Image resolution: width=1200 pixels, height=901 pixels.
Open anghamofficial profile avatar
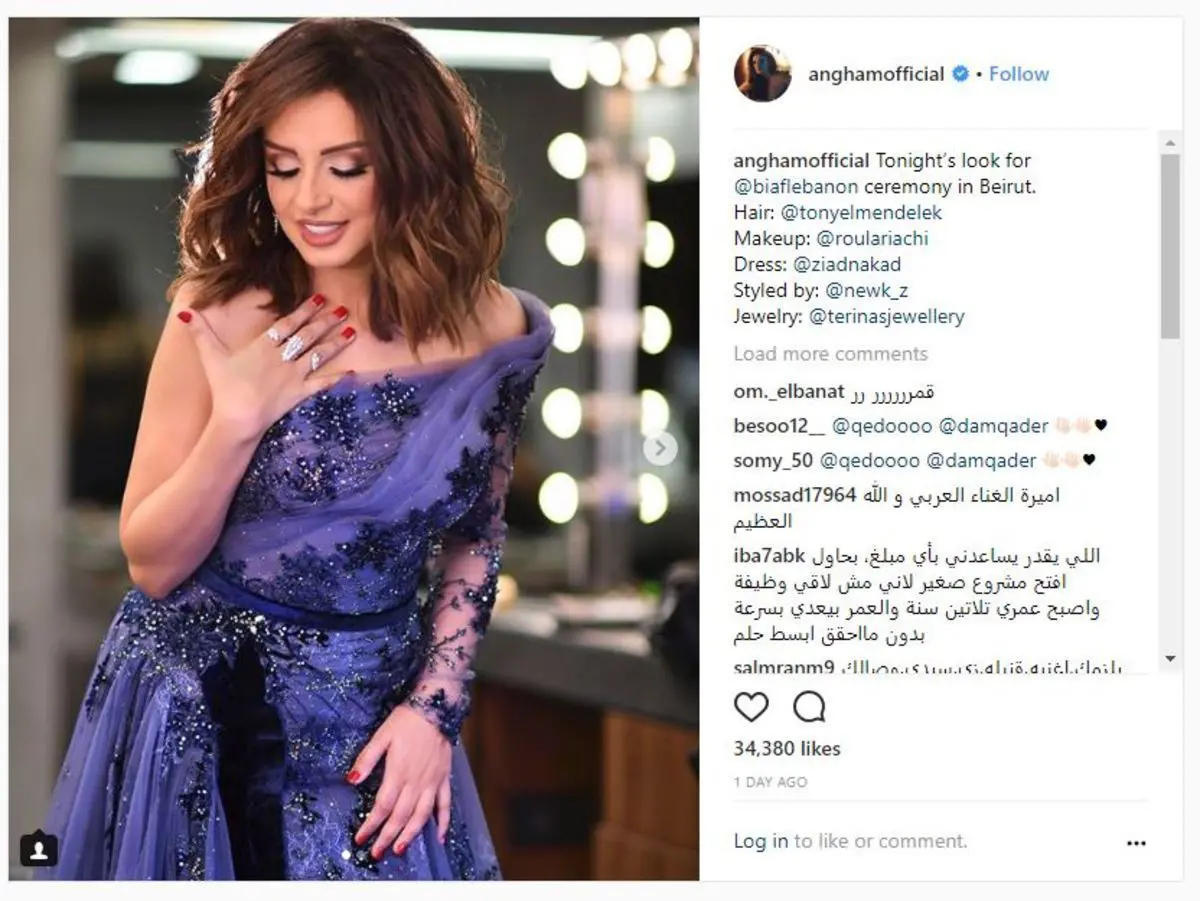click(763, 73)
